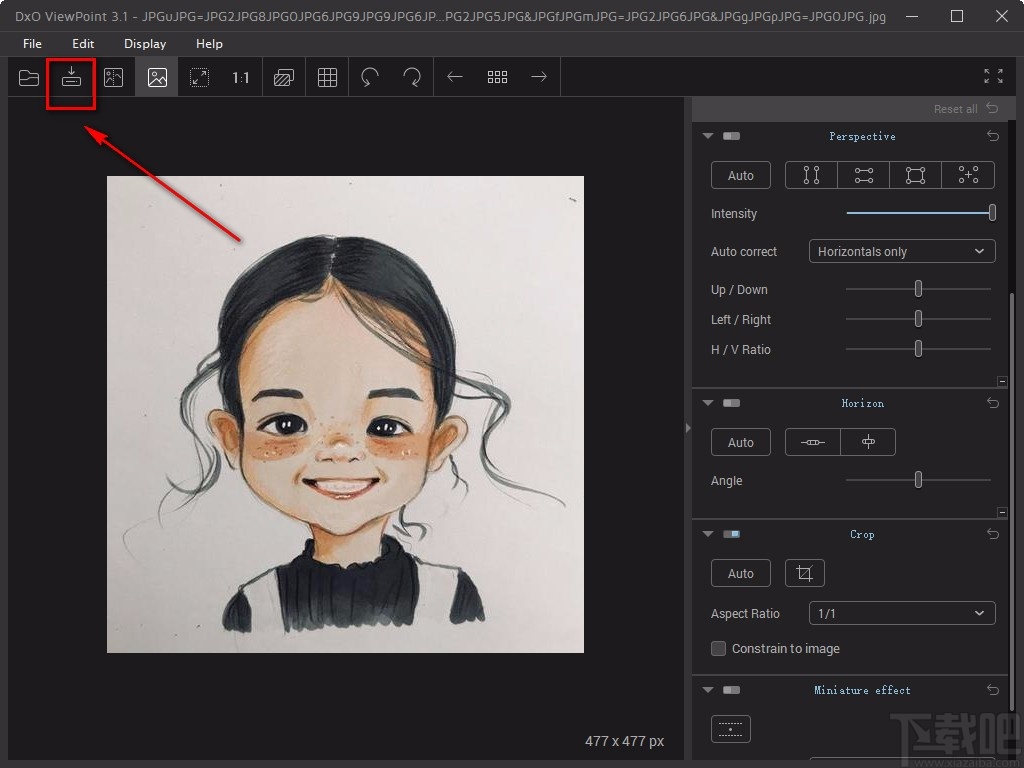Select the force vertical parallel lines tool

810,174
